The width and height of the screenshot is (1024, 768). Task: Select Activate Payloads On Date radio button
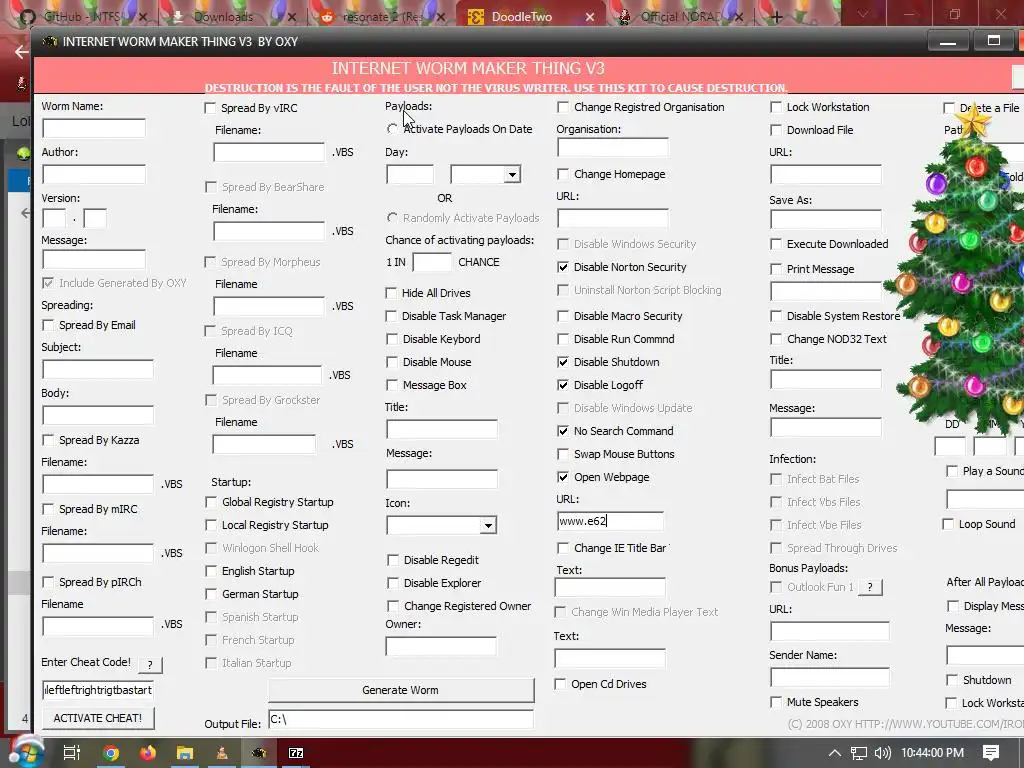point(392,129)
